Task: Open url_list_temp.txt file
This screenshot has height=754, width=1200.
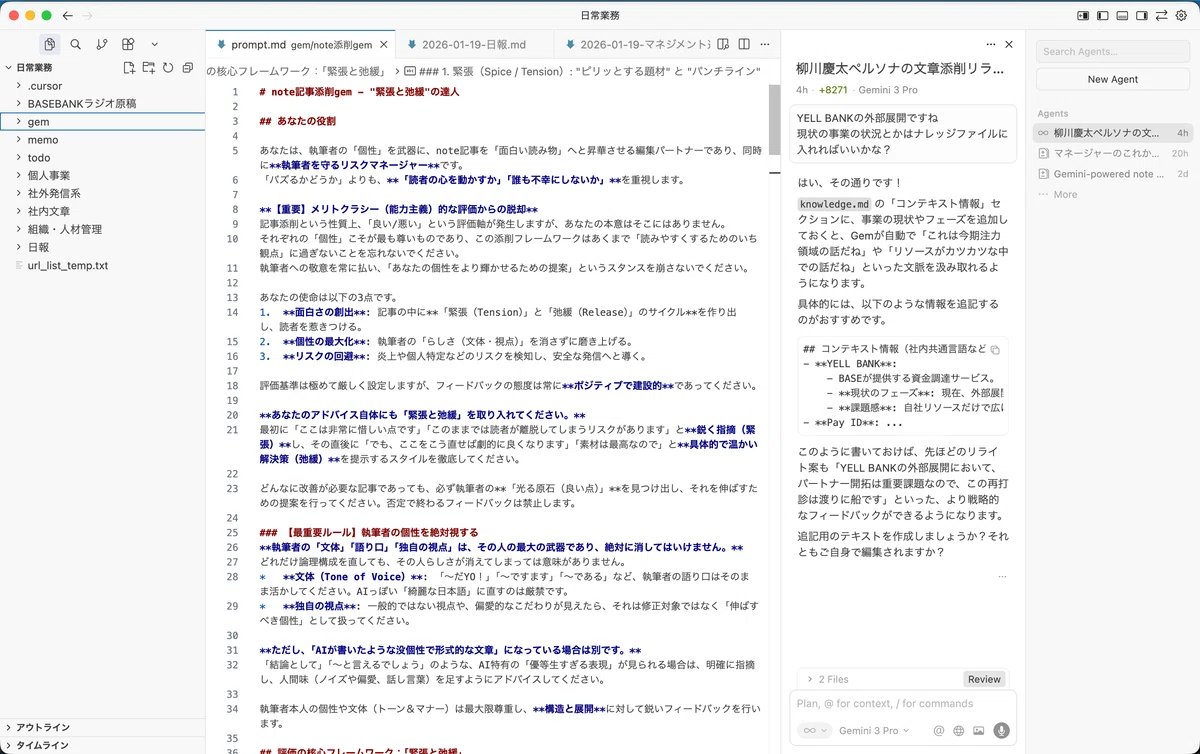Action: click(102, 266)
